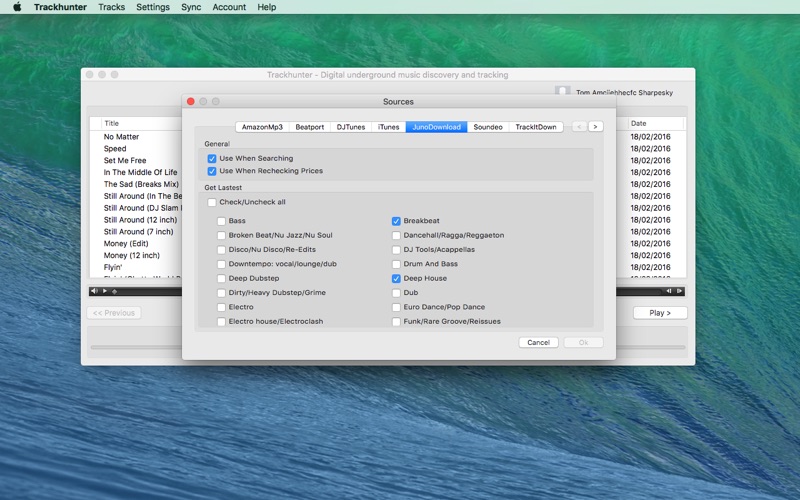Screen dimensions: 800x500
Task: Open the DJTunes source tab
Action: tap(351, 127)
